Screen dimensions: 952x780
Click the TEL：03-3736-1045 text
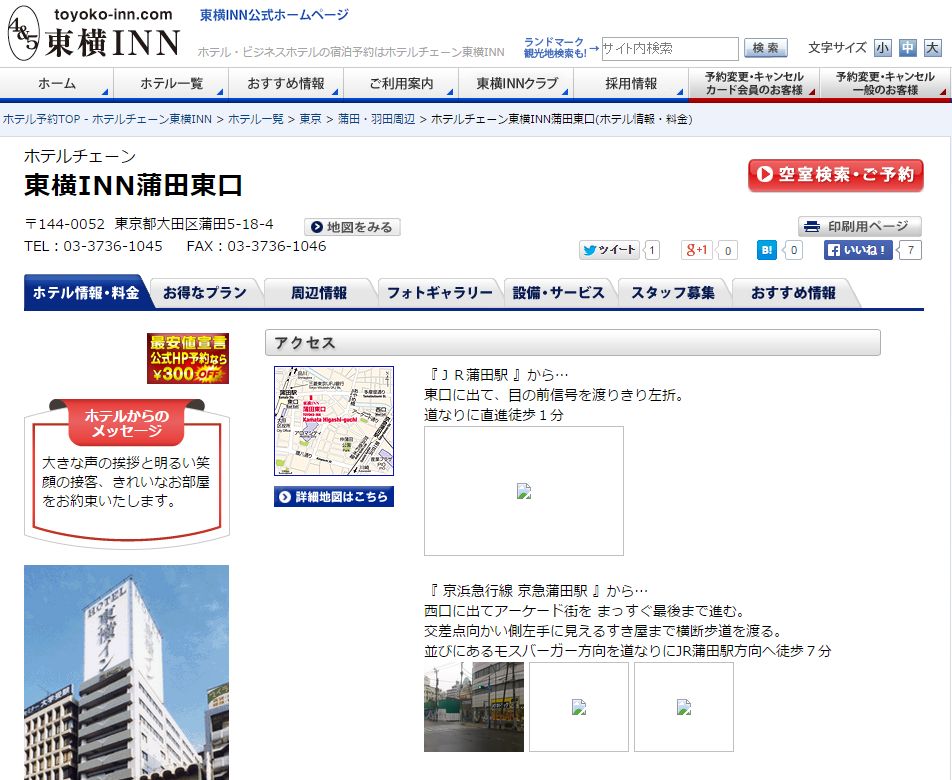coord(94,246)
